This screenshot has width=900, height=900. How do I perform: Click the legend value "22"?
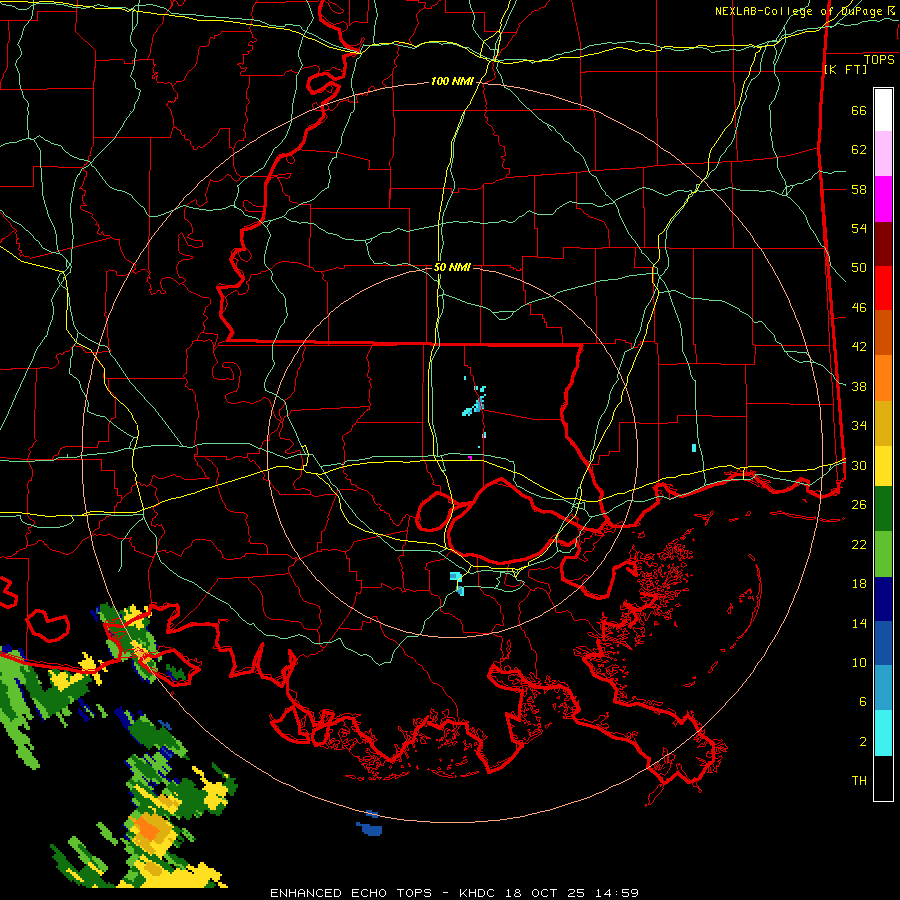(859, 544)
